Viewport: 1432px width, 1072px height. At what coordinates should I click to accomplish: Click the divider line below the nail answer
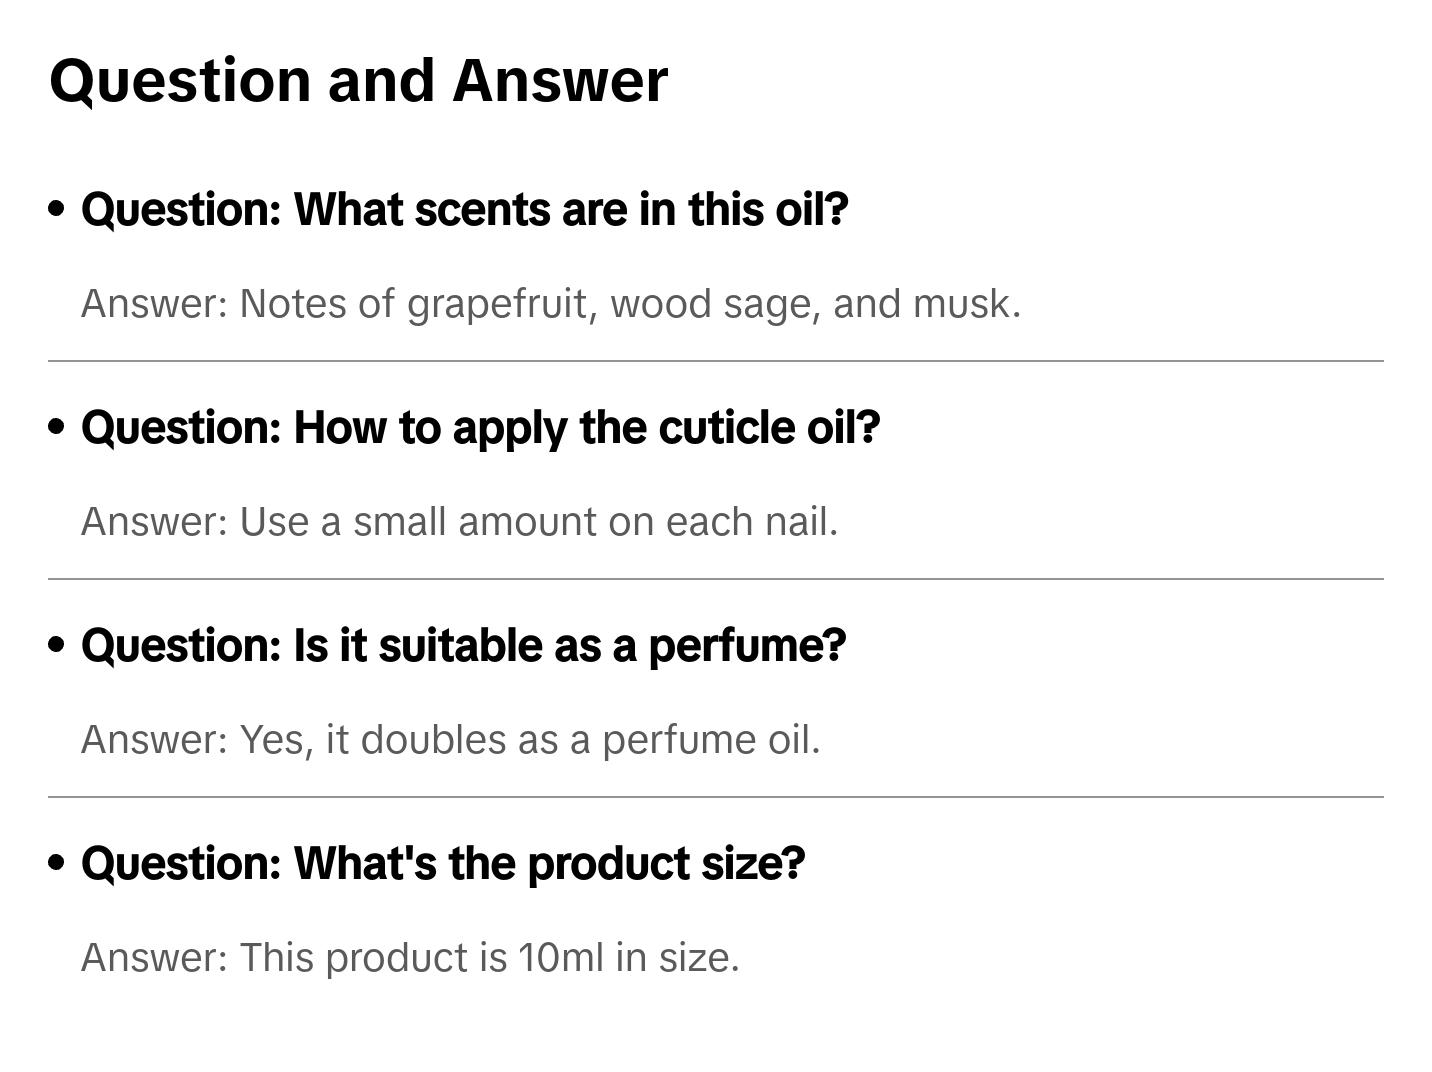(716, 579)
